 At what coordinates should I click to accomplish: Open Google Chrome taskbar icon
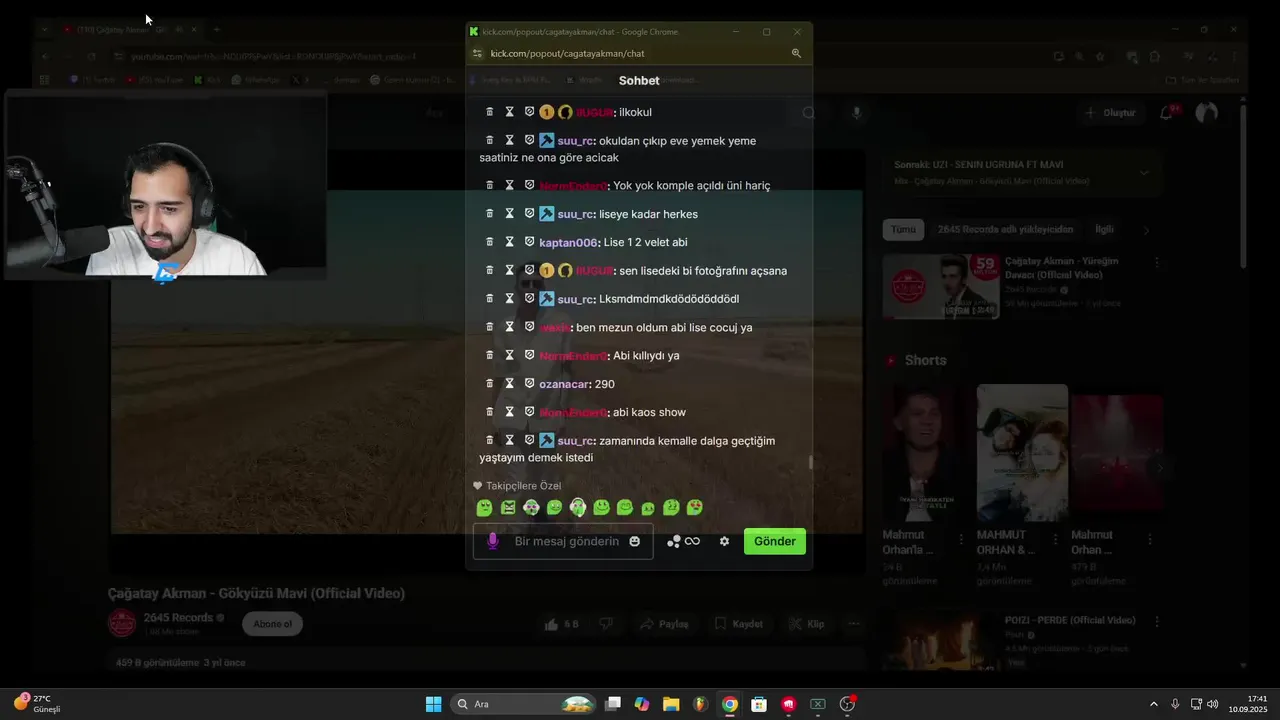coord(730,704)
